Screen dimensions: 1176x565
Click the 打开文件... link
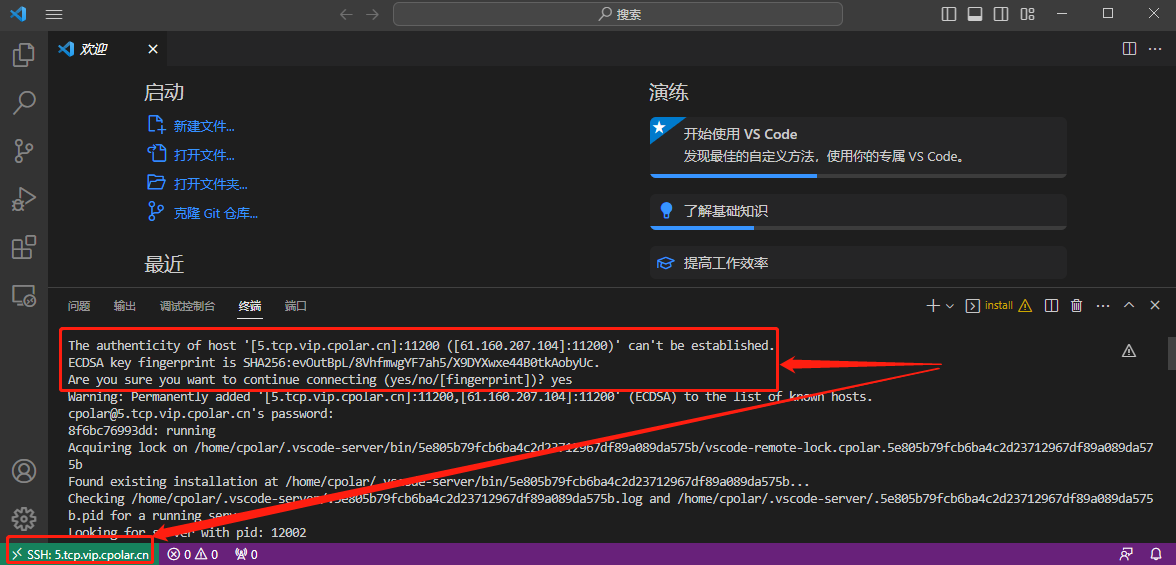(x=204, y=155)
